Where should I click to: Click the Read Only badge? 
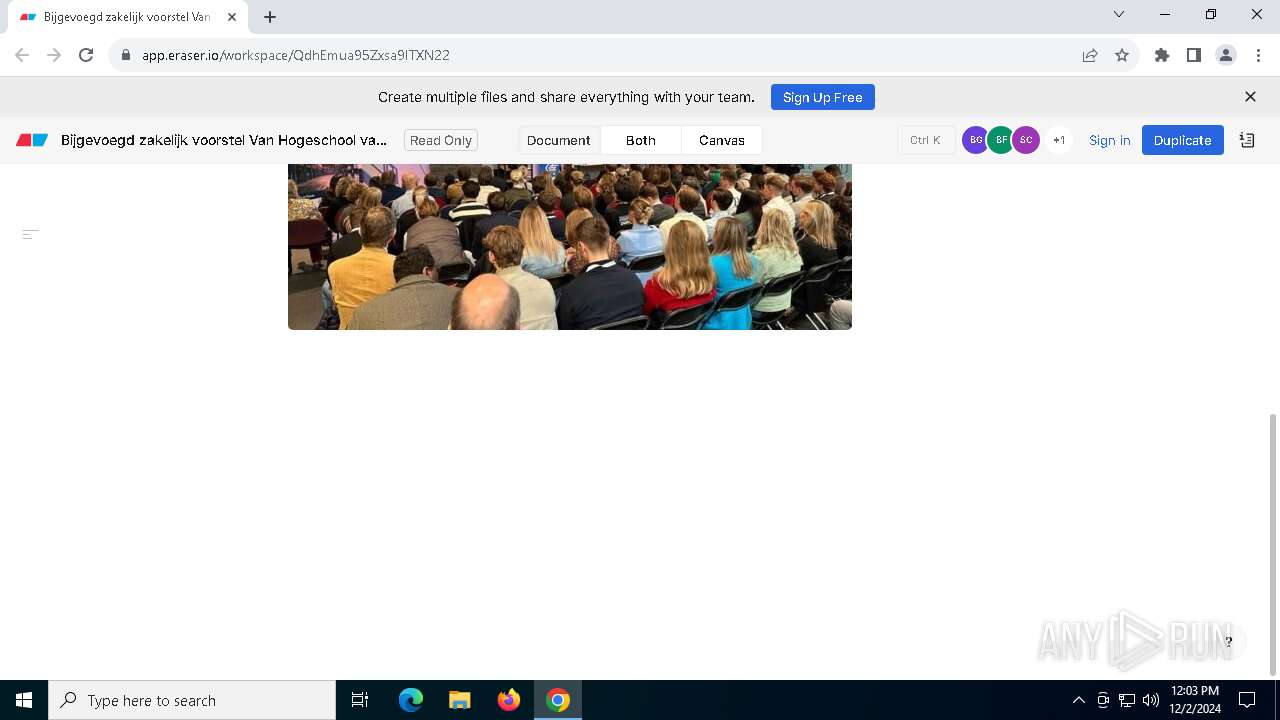point(441,140)
